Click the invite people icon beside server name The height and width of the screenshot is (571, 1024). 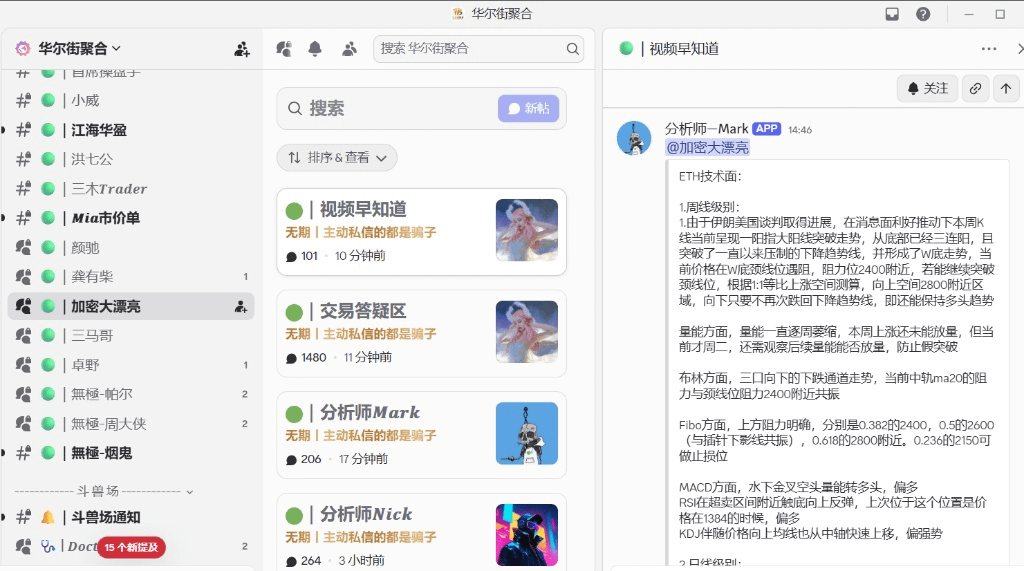pyautogui.click(x=242, y=48)
